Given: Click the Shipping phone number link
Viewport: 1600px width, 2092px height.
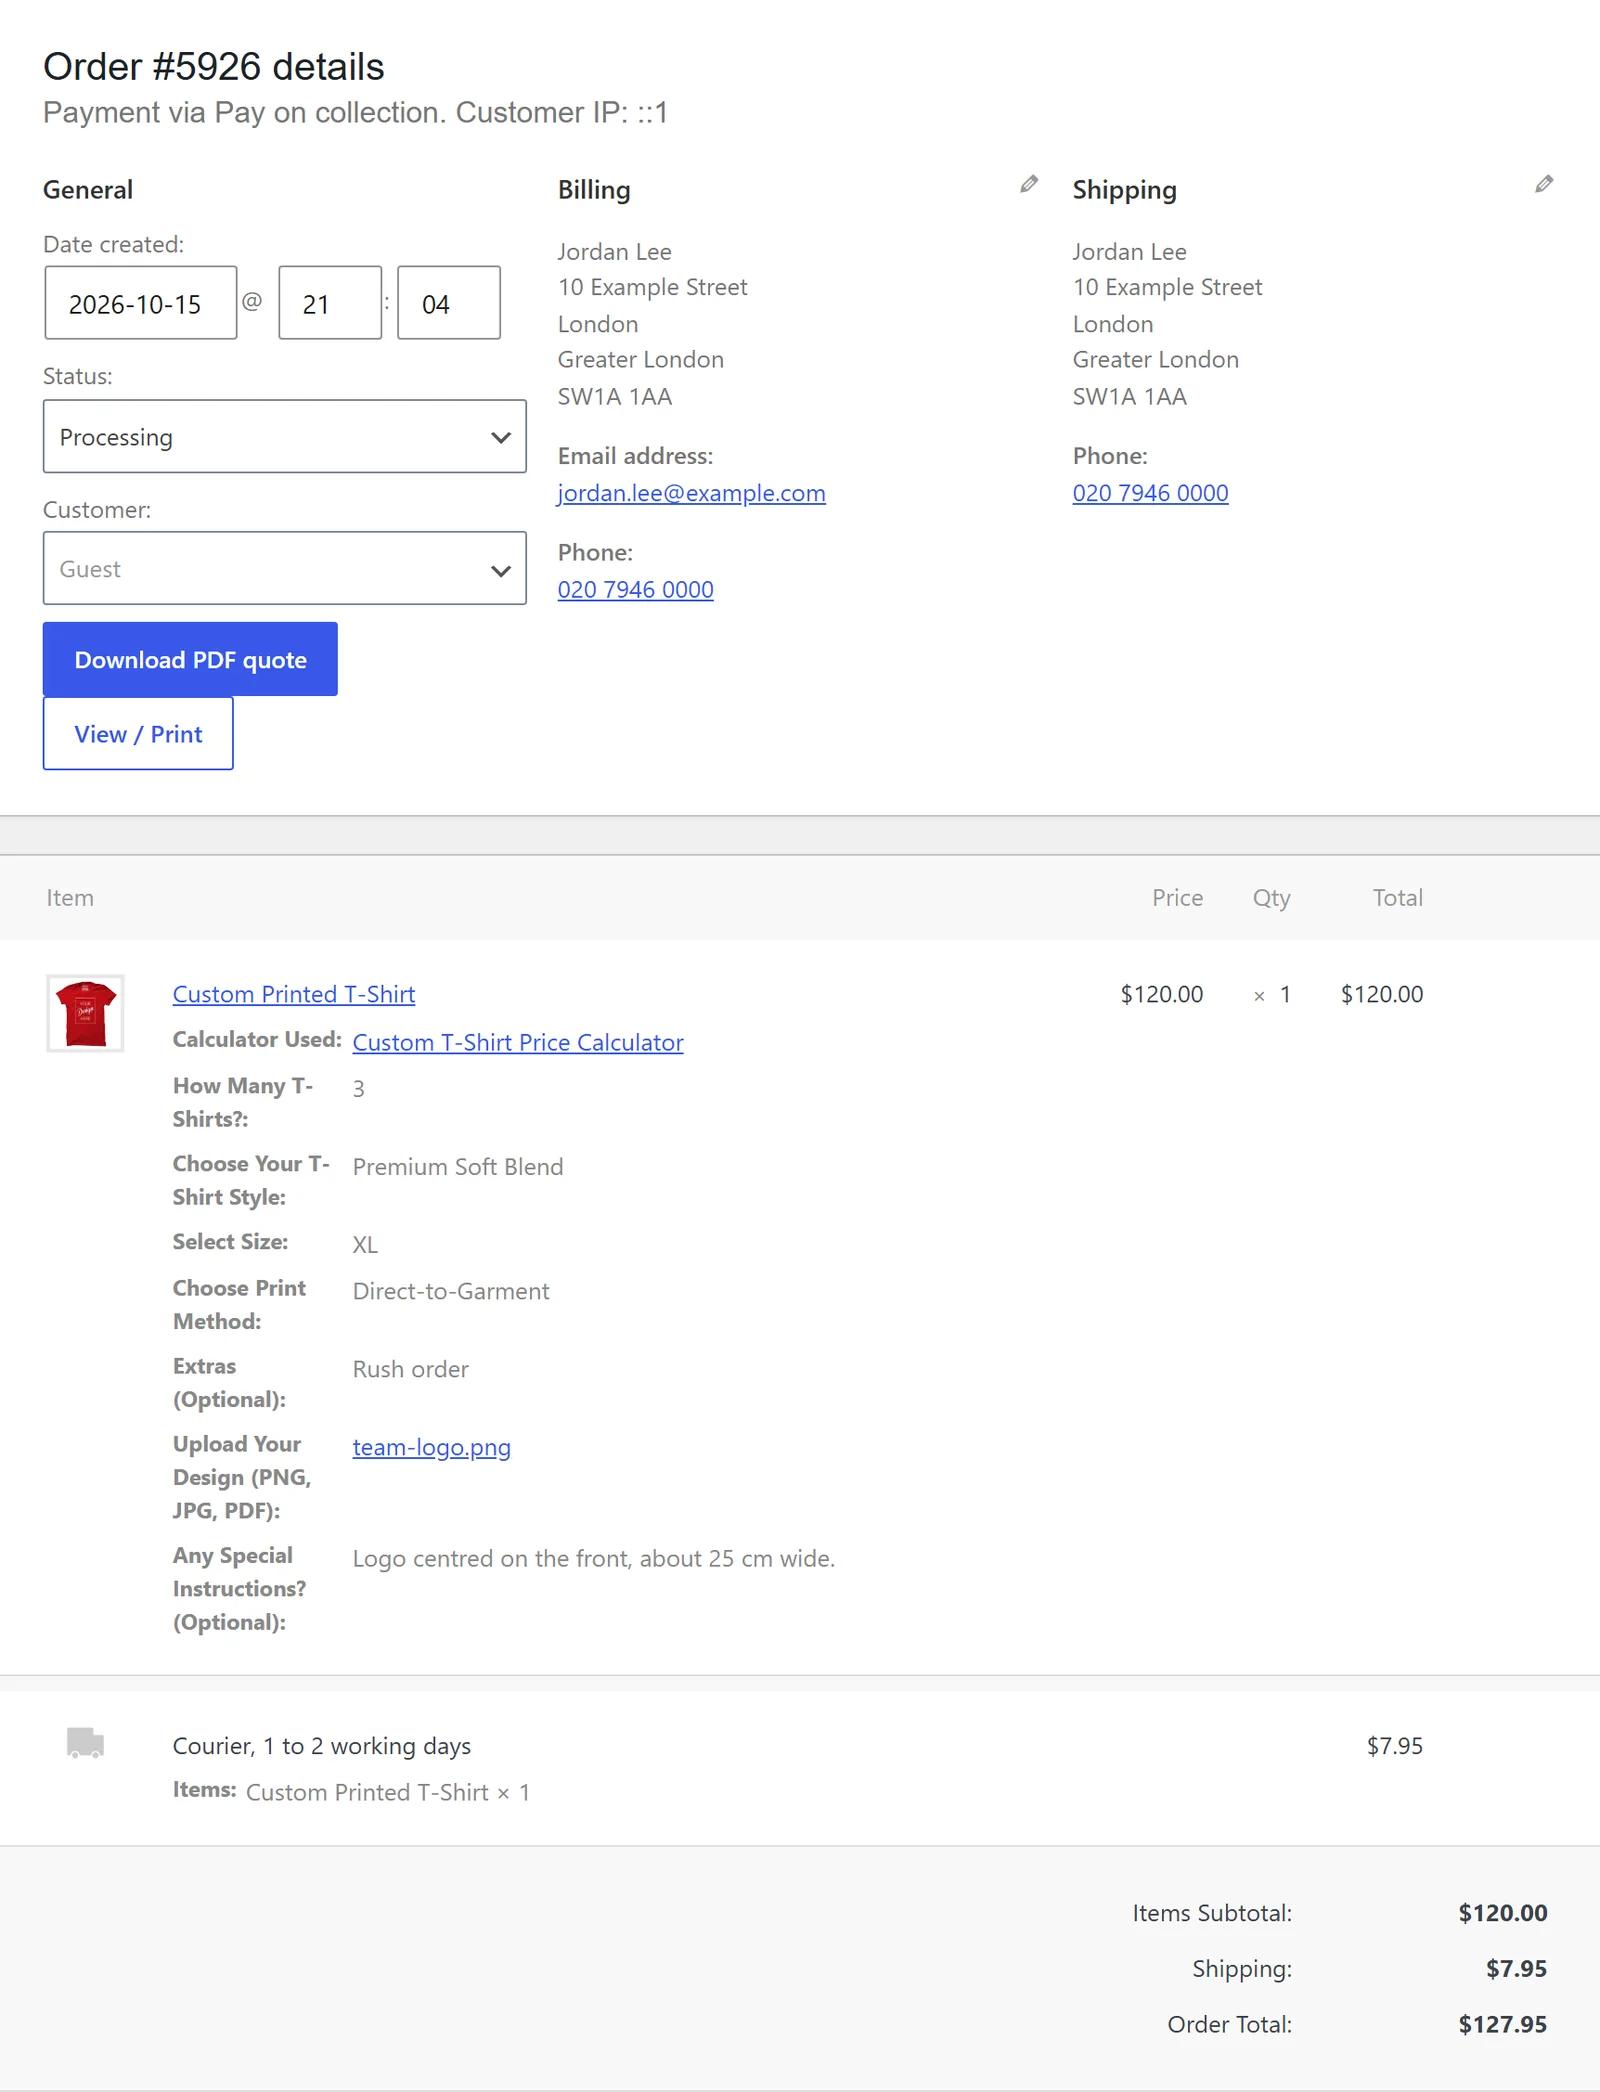Looking at the screenshot, I should tap(1151, 493).
